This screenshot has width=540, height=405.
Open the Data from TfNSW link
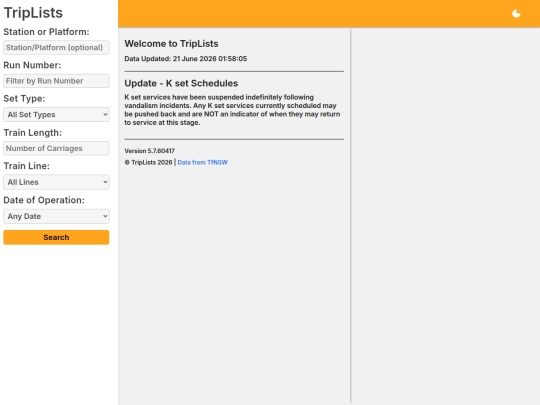[x=202, y=162]
